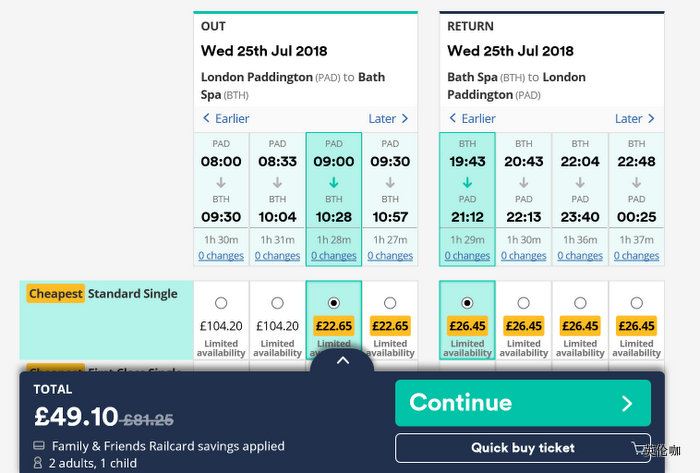Viewport: 700px width, 473px height.
Task: Click the Continue arrow icon
Action: [x=627, y=404]
